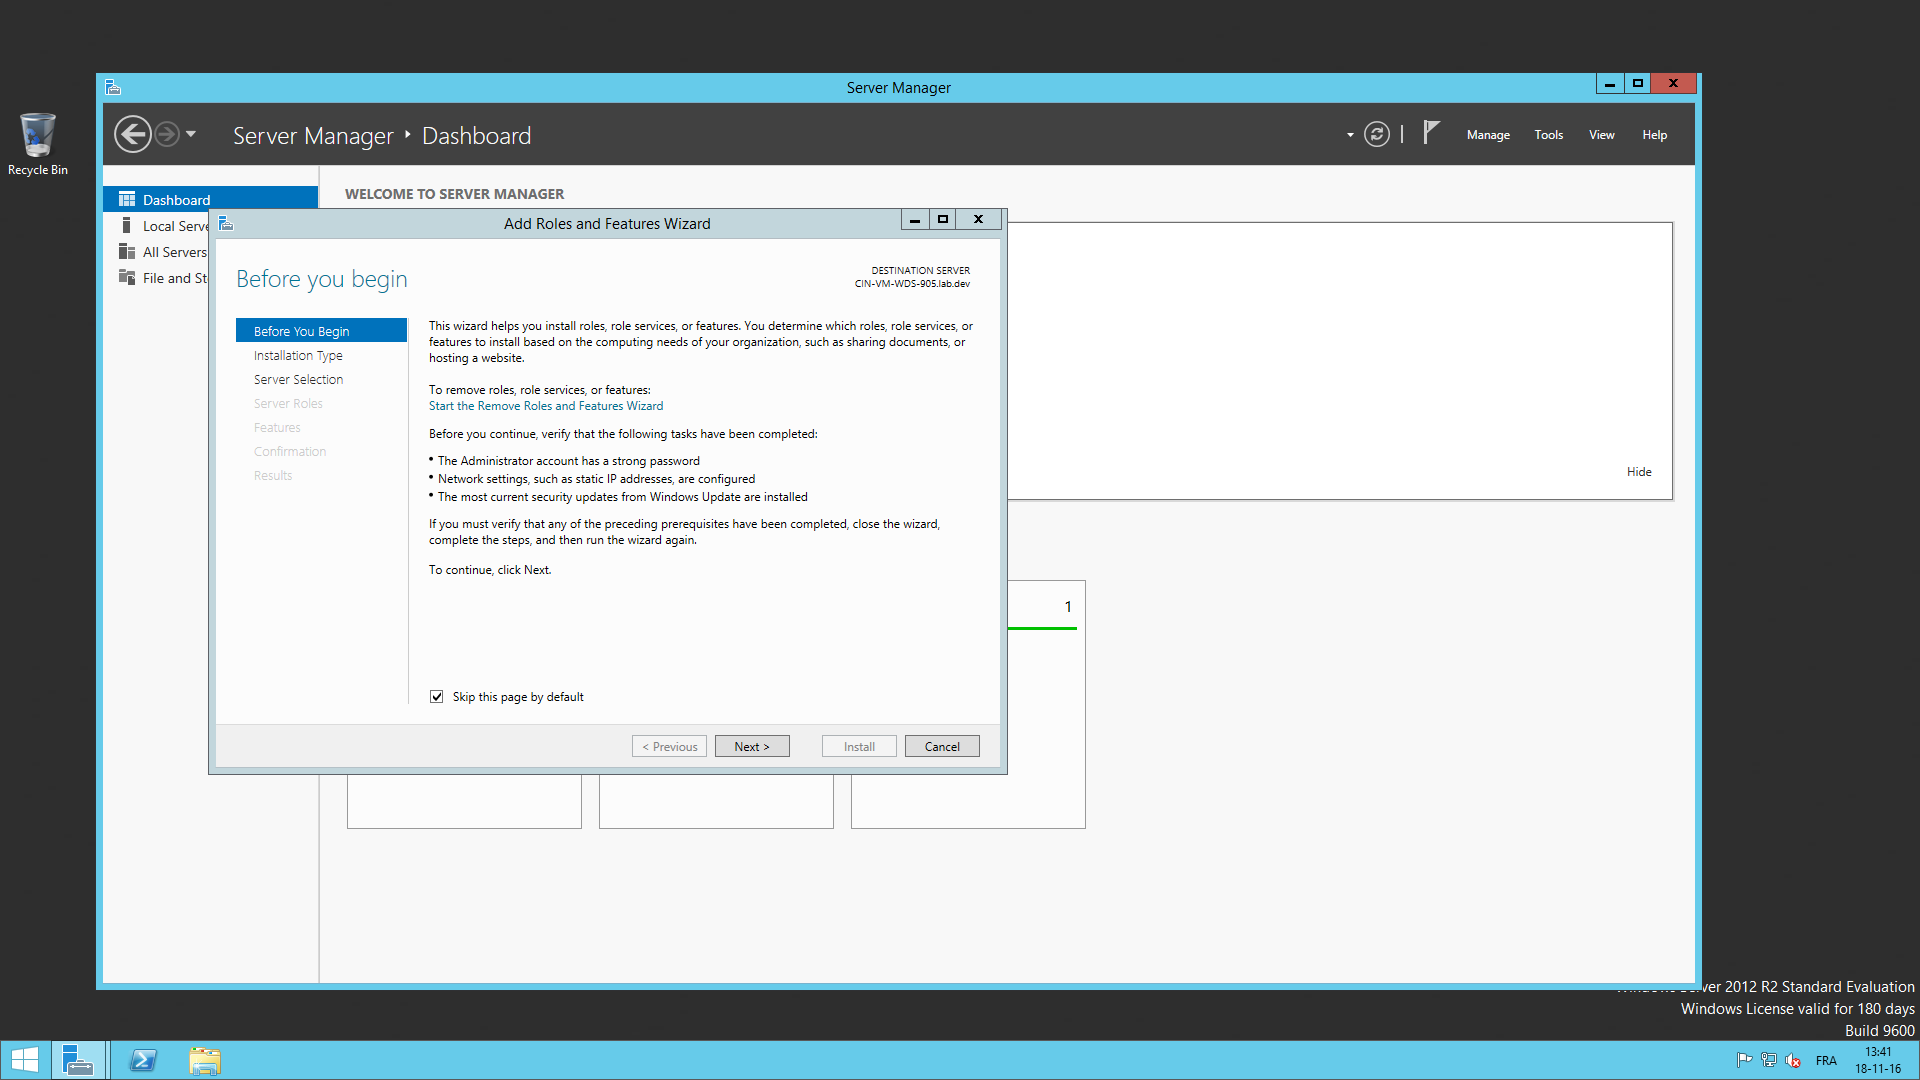Select Dashboard in the sidebar
Image resolution: width=1920 pixels, height=1080 pixels.
(x=210, y=199)
